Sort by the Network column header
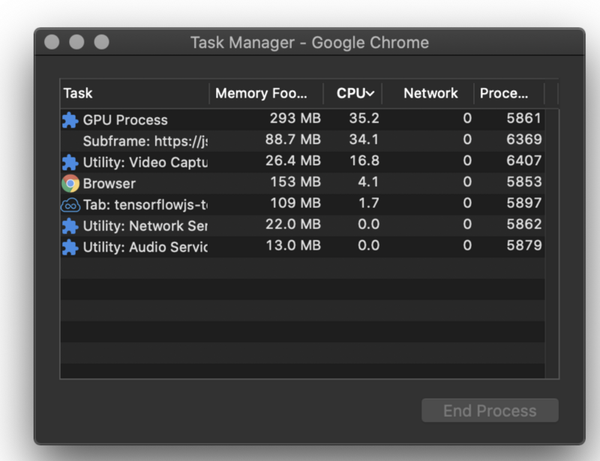 (x=428, y=93)
